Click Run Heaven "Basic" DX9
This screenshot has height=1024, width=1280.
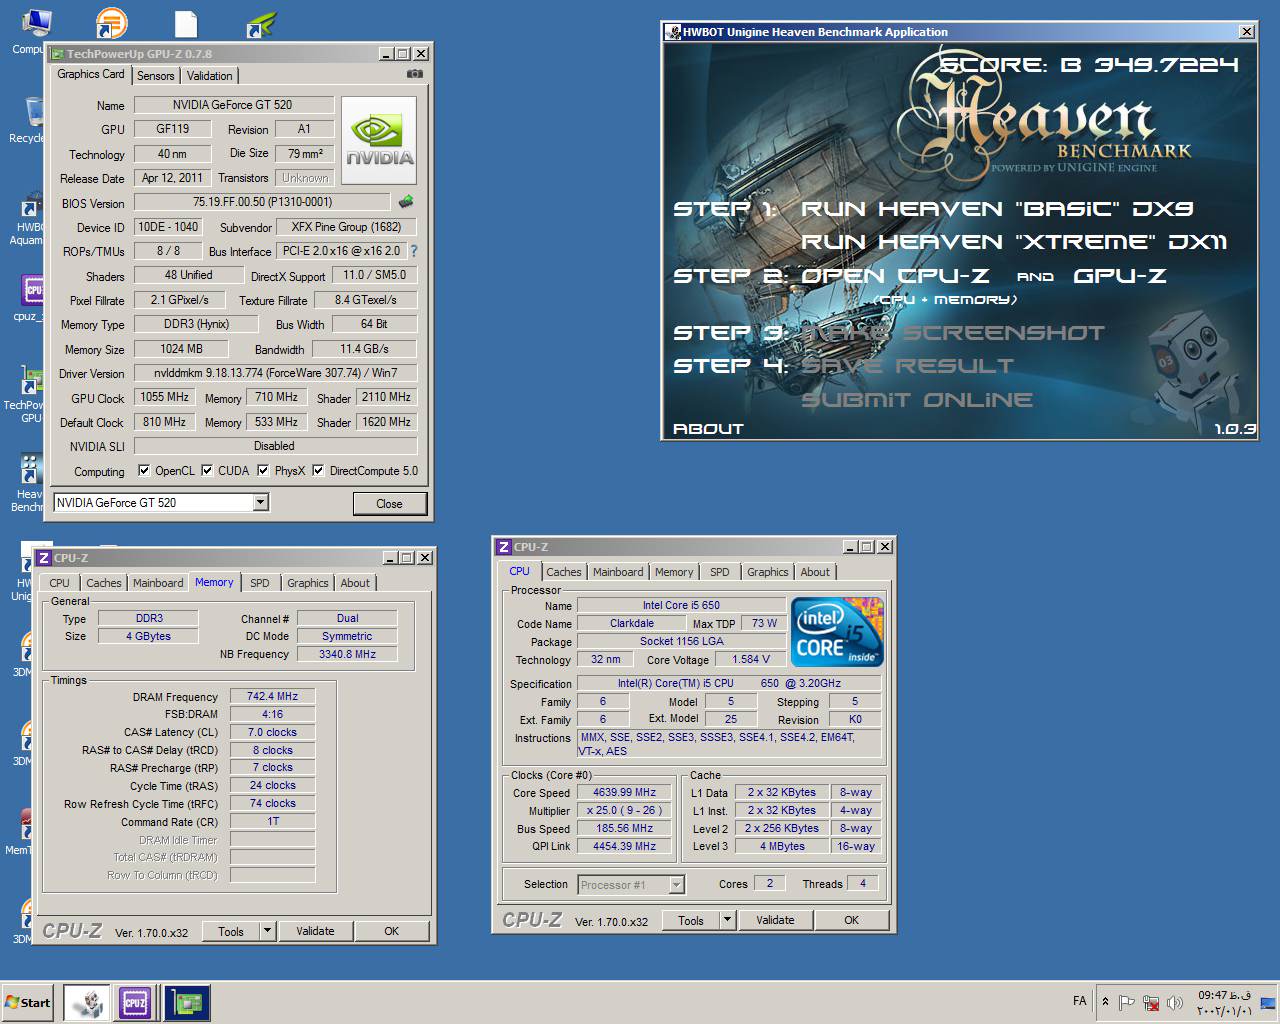pos(996,209)
